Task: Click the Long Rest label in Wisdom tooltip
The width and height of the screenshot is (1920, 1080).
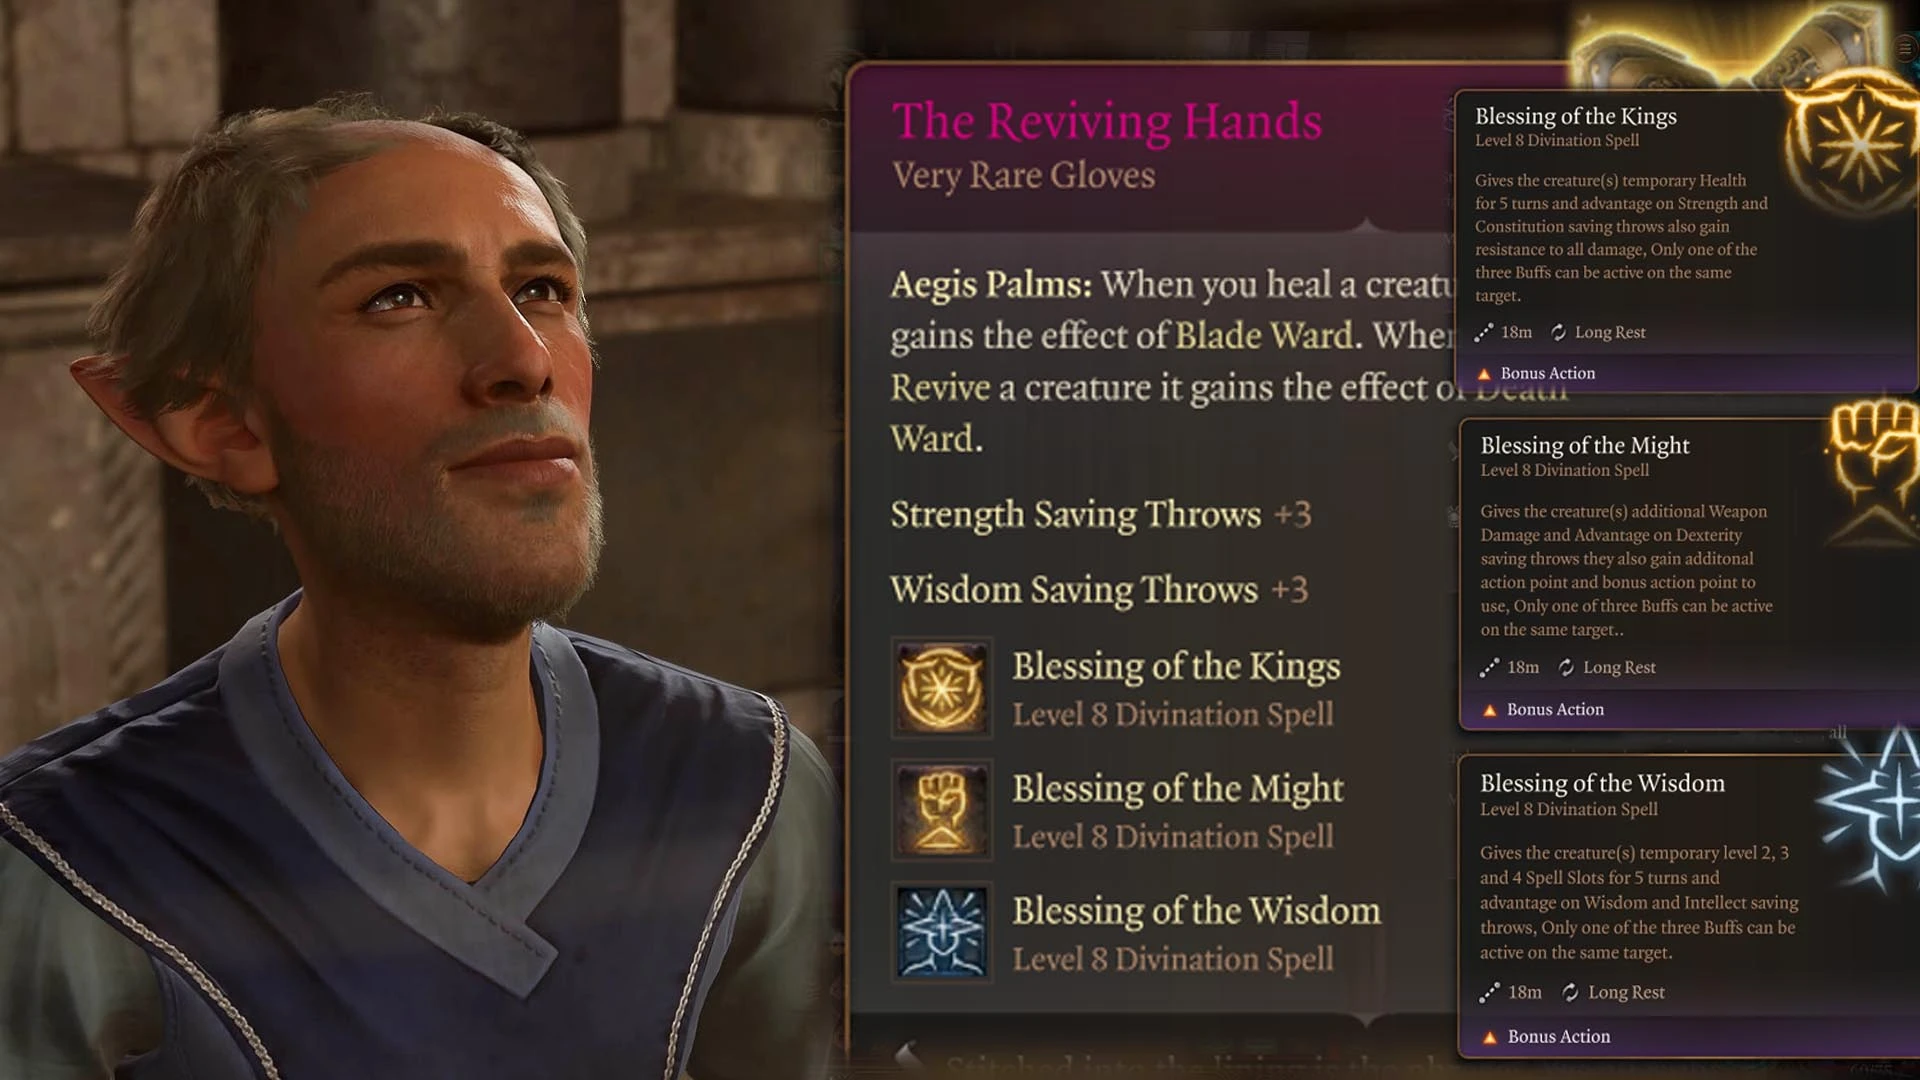Action: click(1626, 992)
